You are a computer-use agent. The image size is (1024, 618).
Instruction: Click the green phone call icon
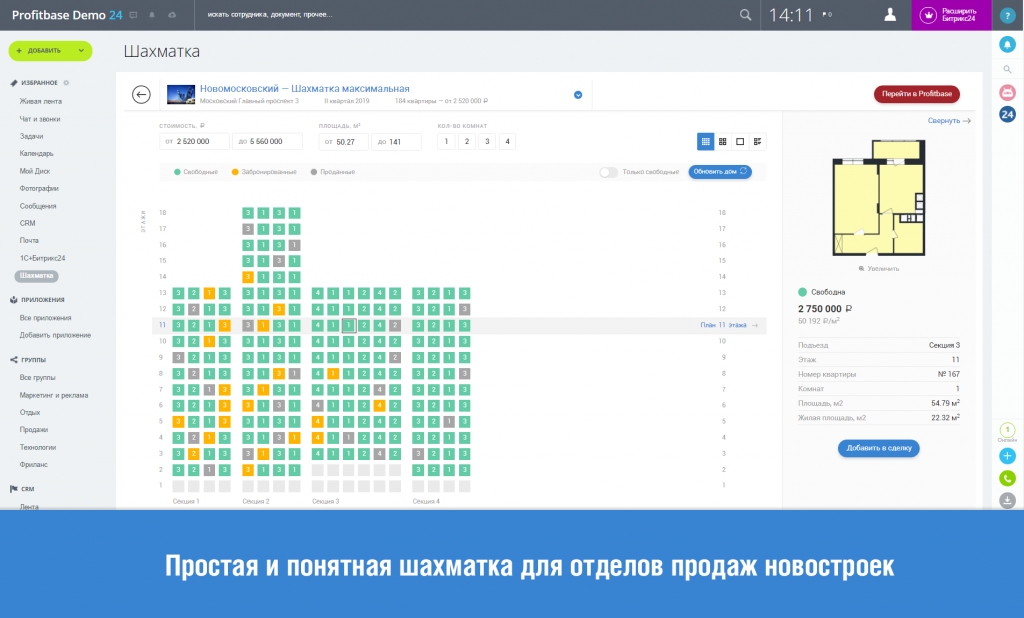1007,478
